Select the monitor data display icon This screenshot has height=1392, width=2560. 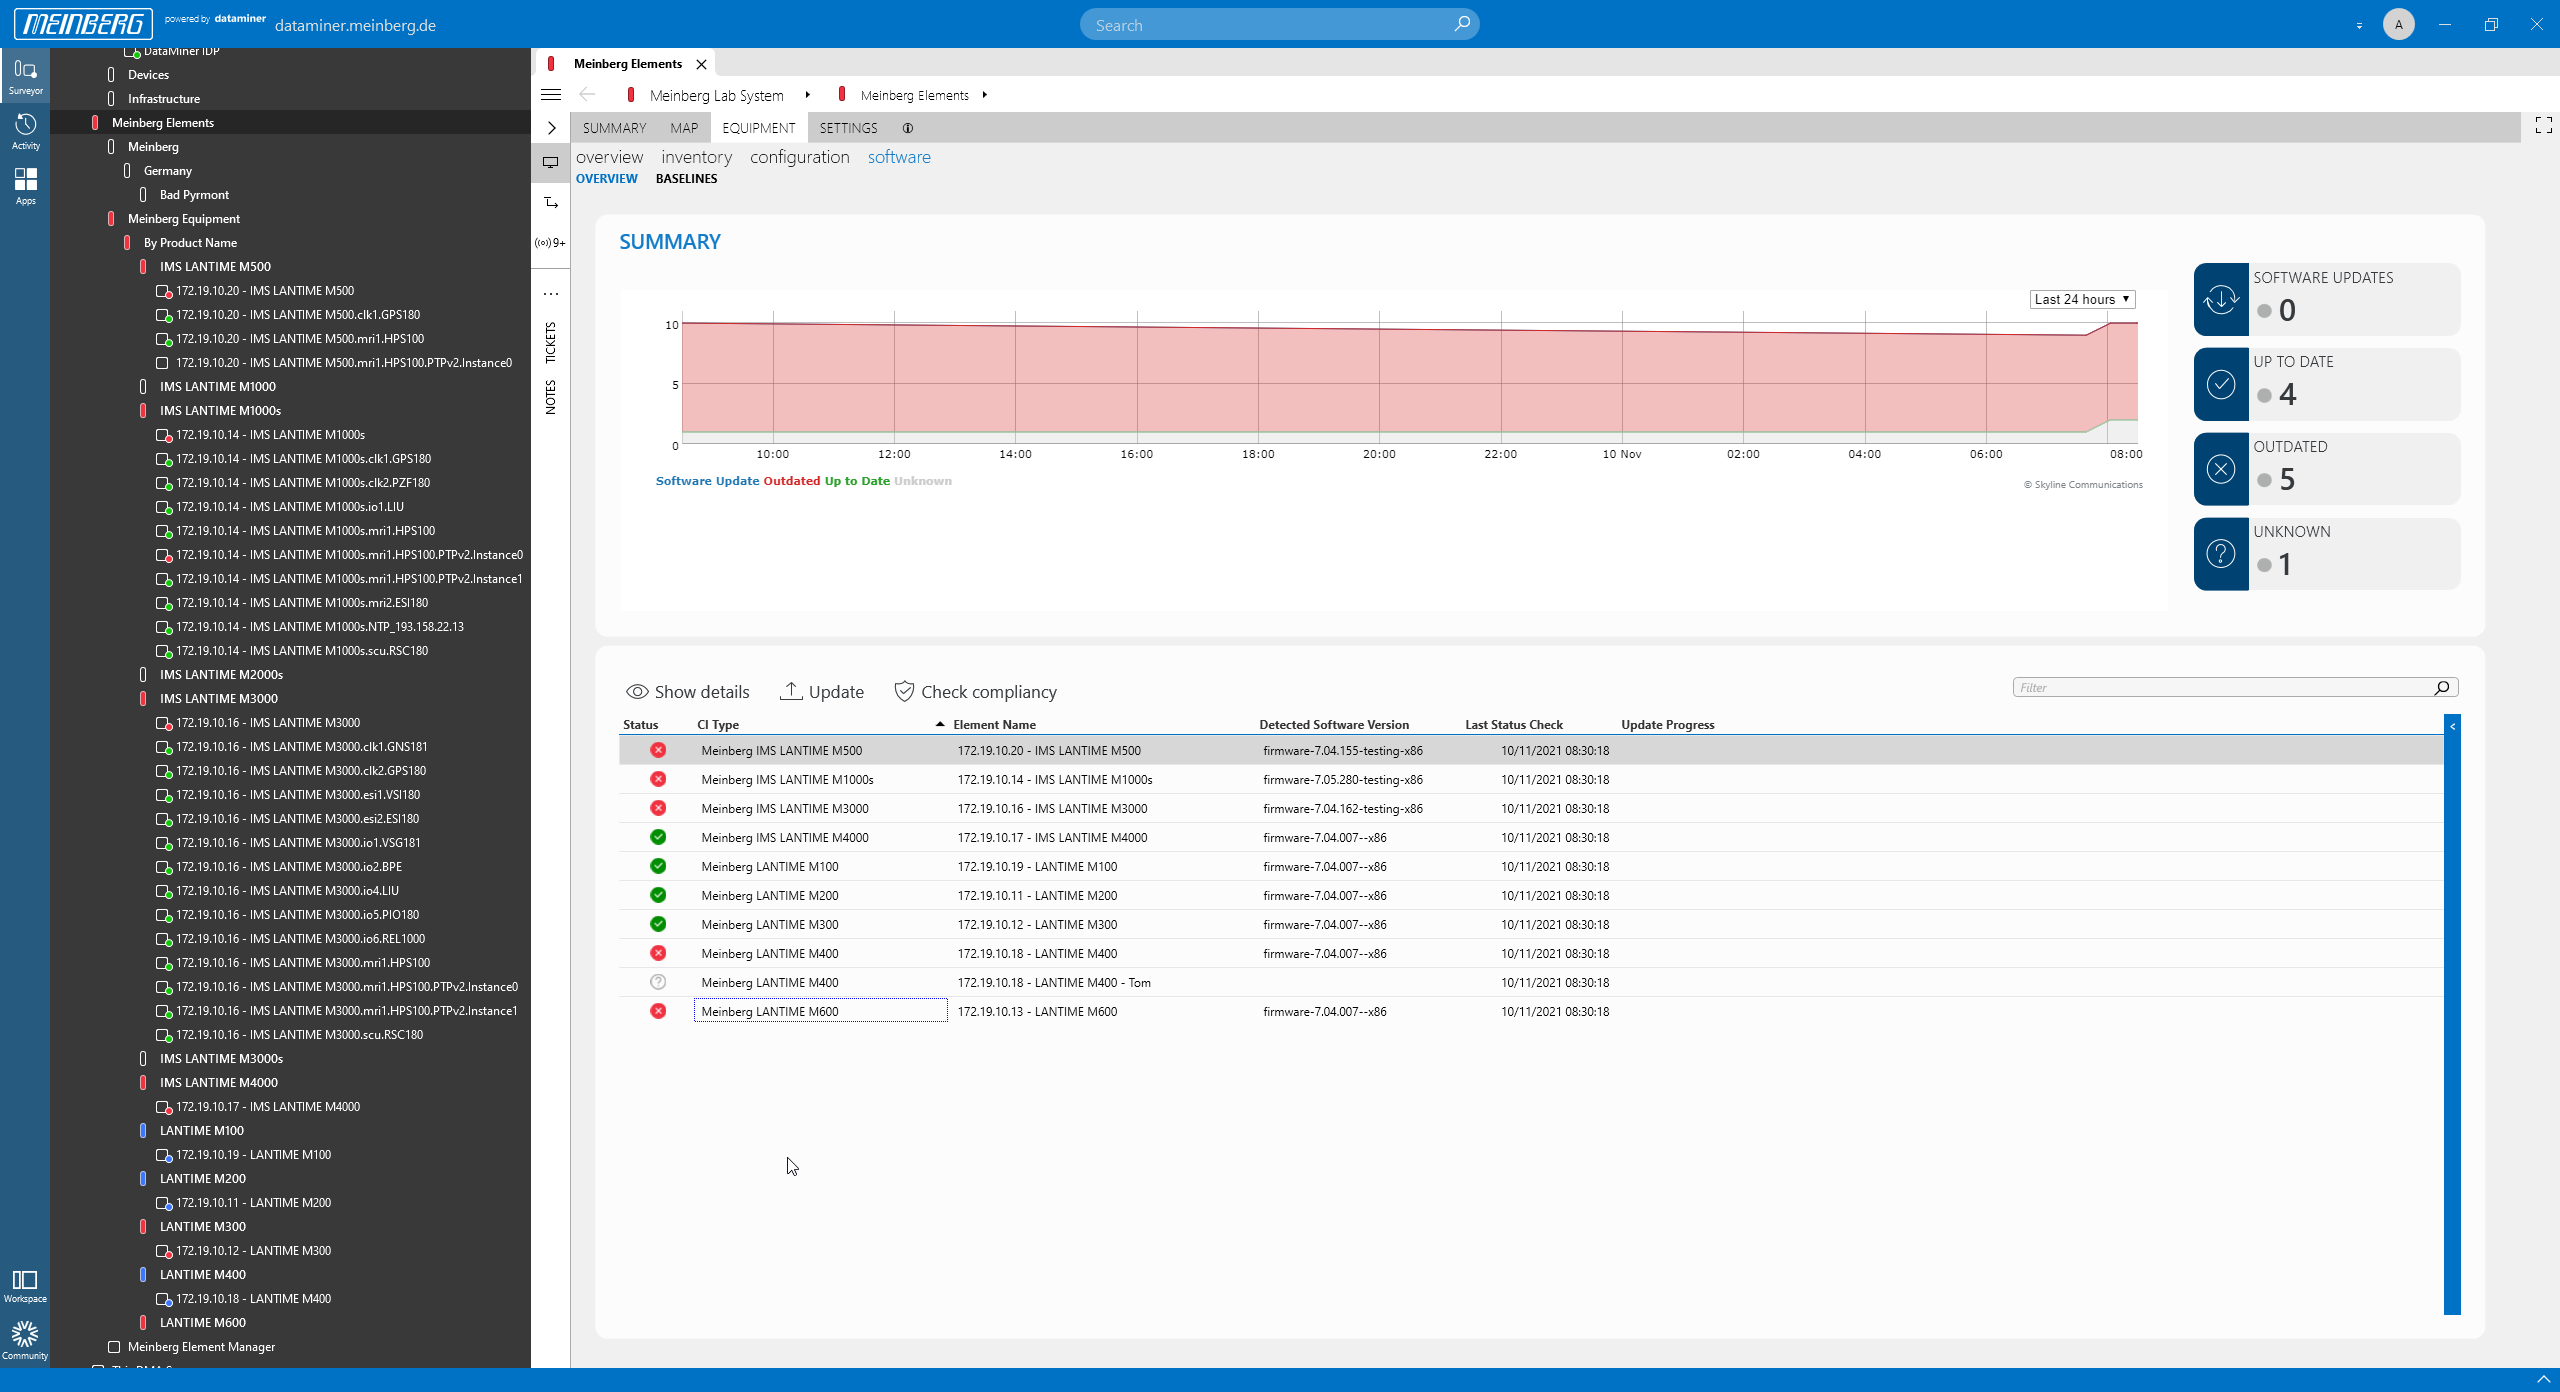click(551, 162)
